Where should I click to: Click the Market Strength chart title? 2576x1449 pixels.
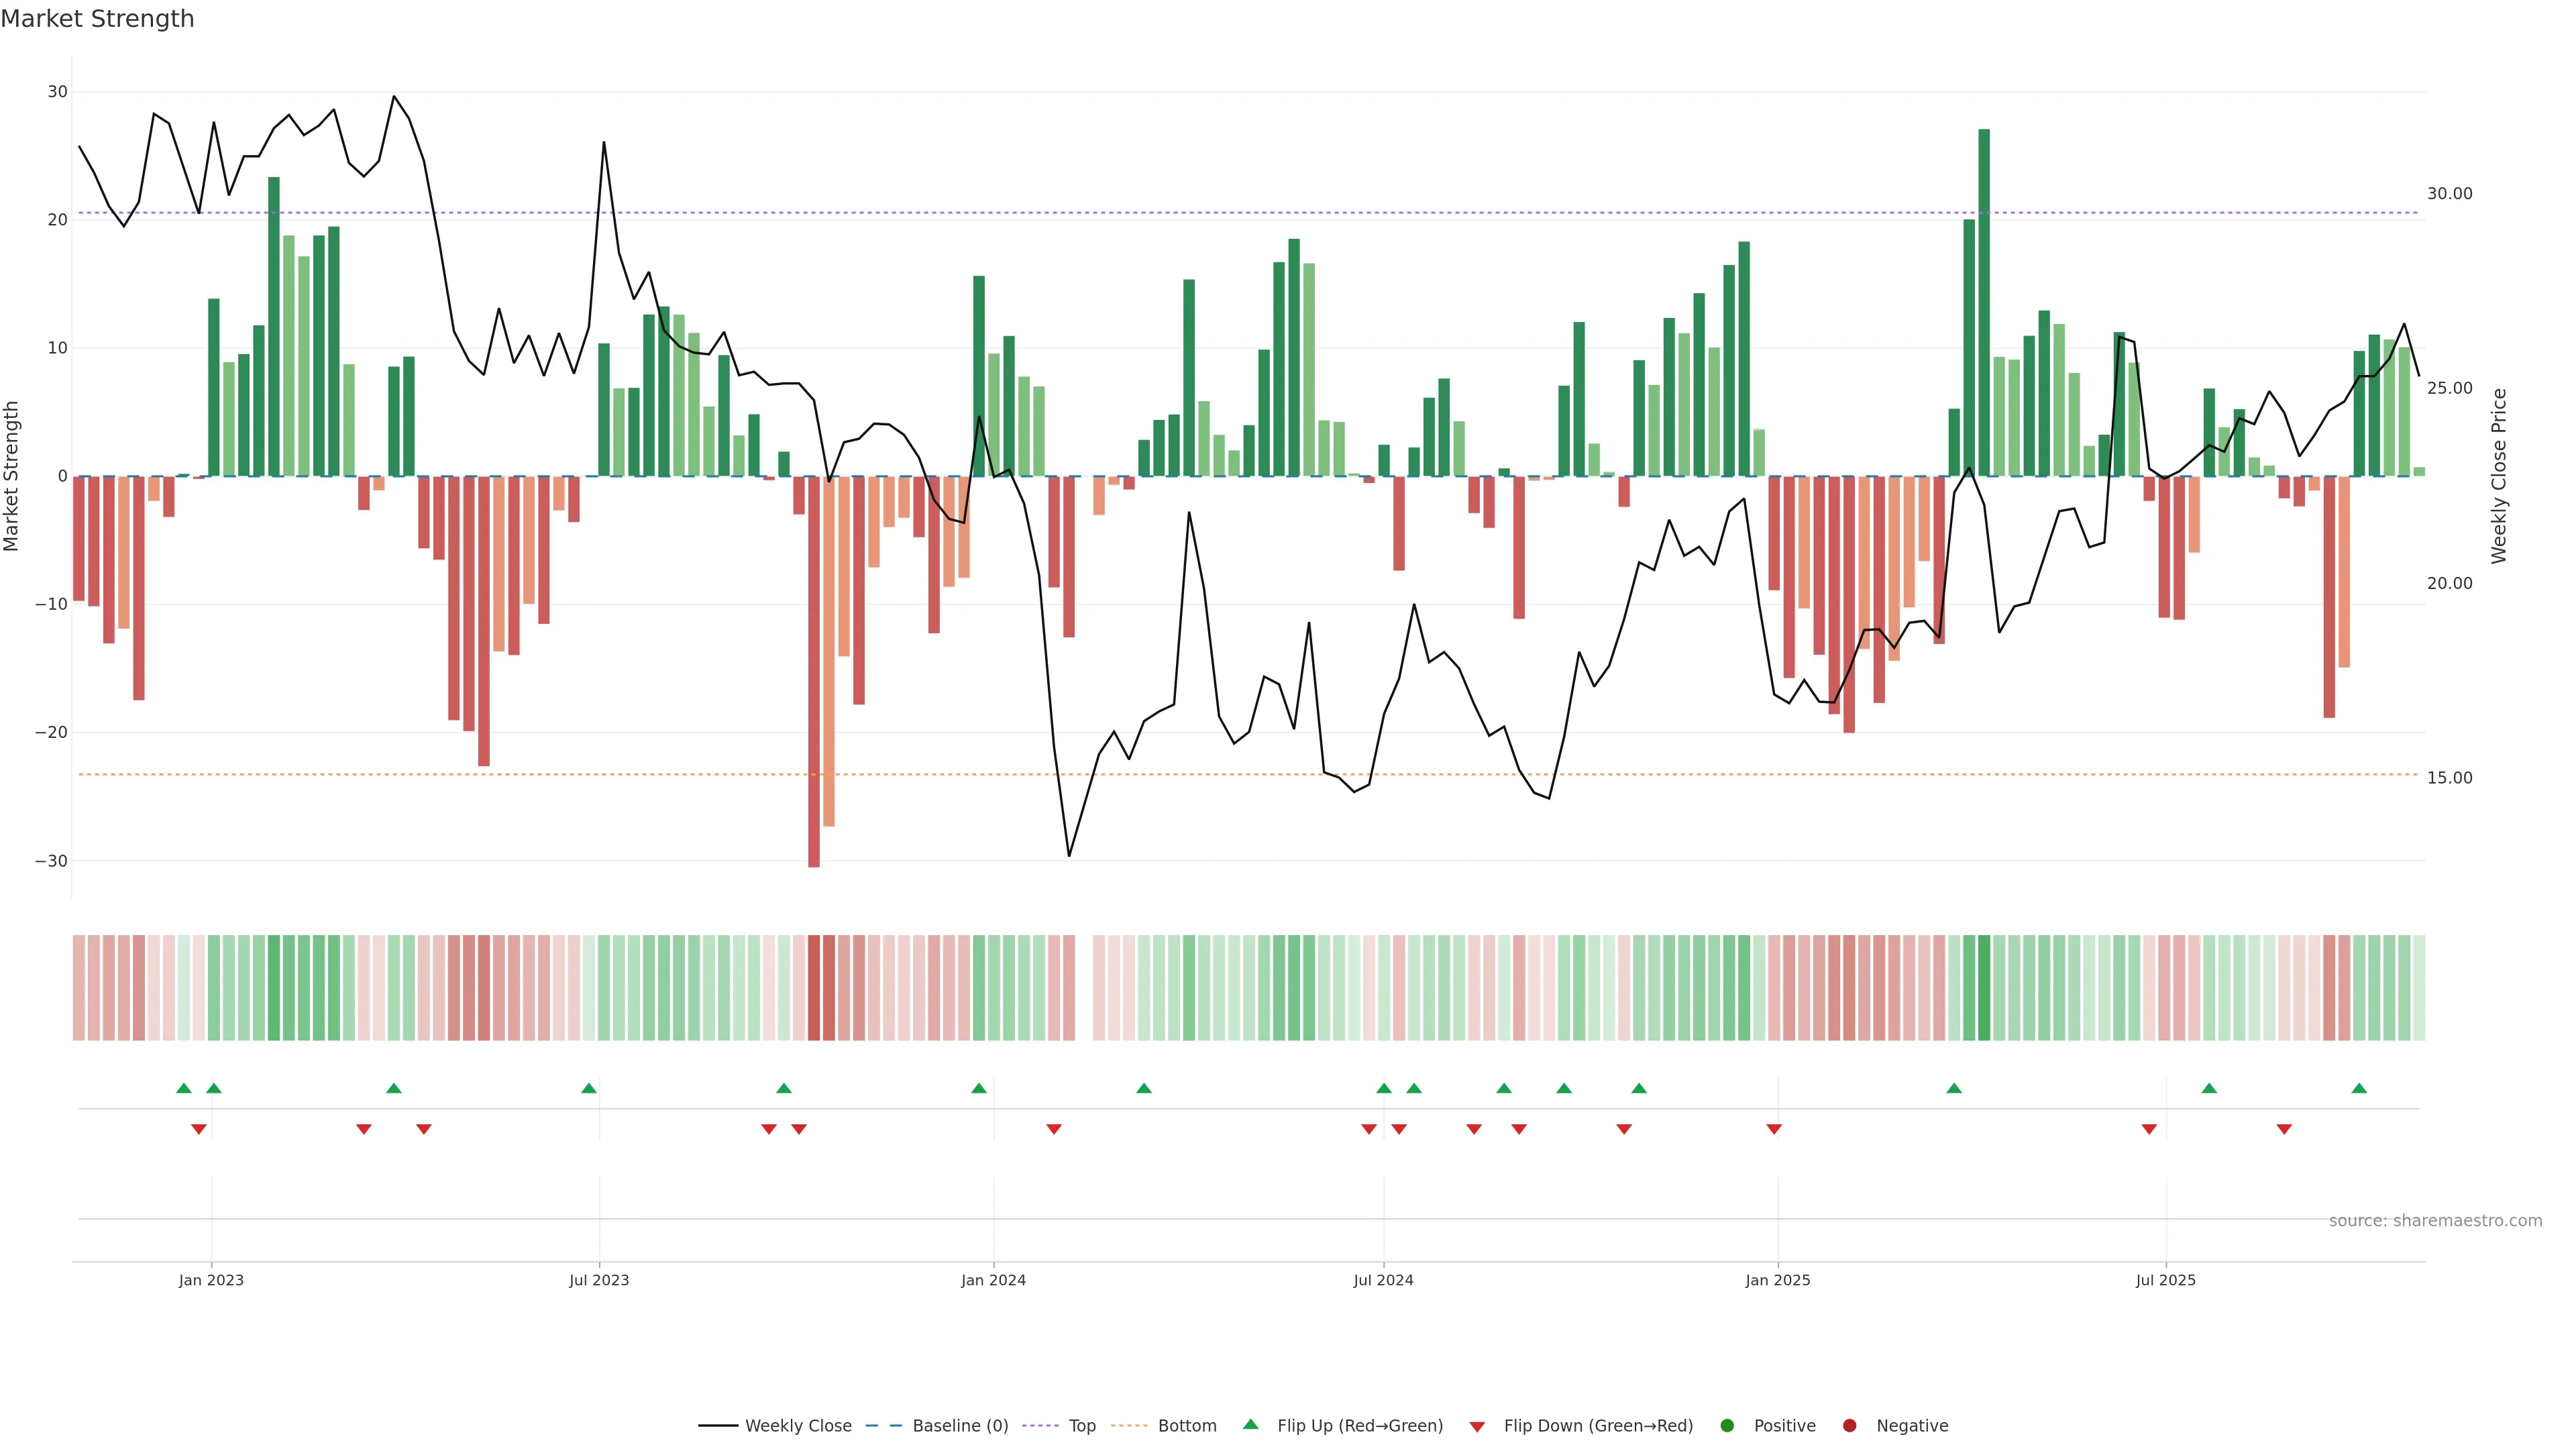(97, 19)
